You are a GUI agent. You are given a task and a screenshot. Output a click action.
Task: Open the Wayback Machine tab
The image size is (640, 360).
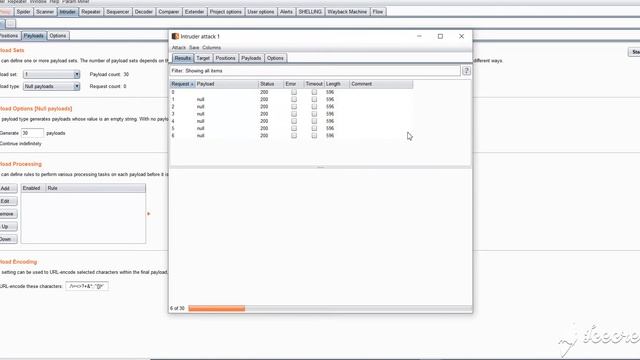[x=347, y=12]
